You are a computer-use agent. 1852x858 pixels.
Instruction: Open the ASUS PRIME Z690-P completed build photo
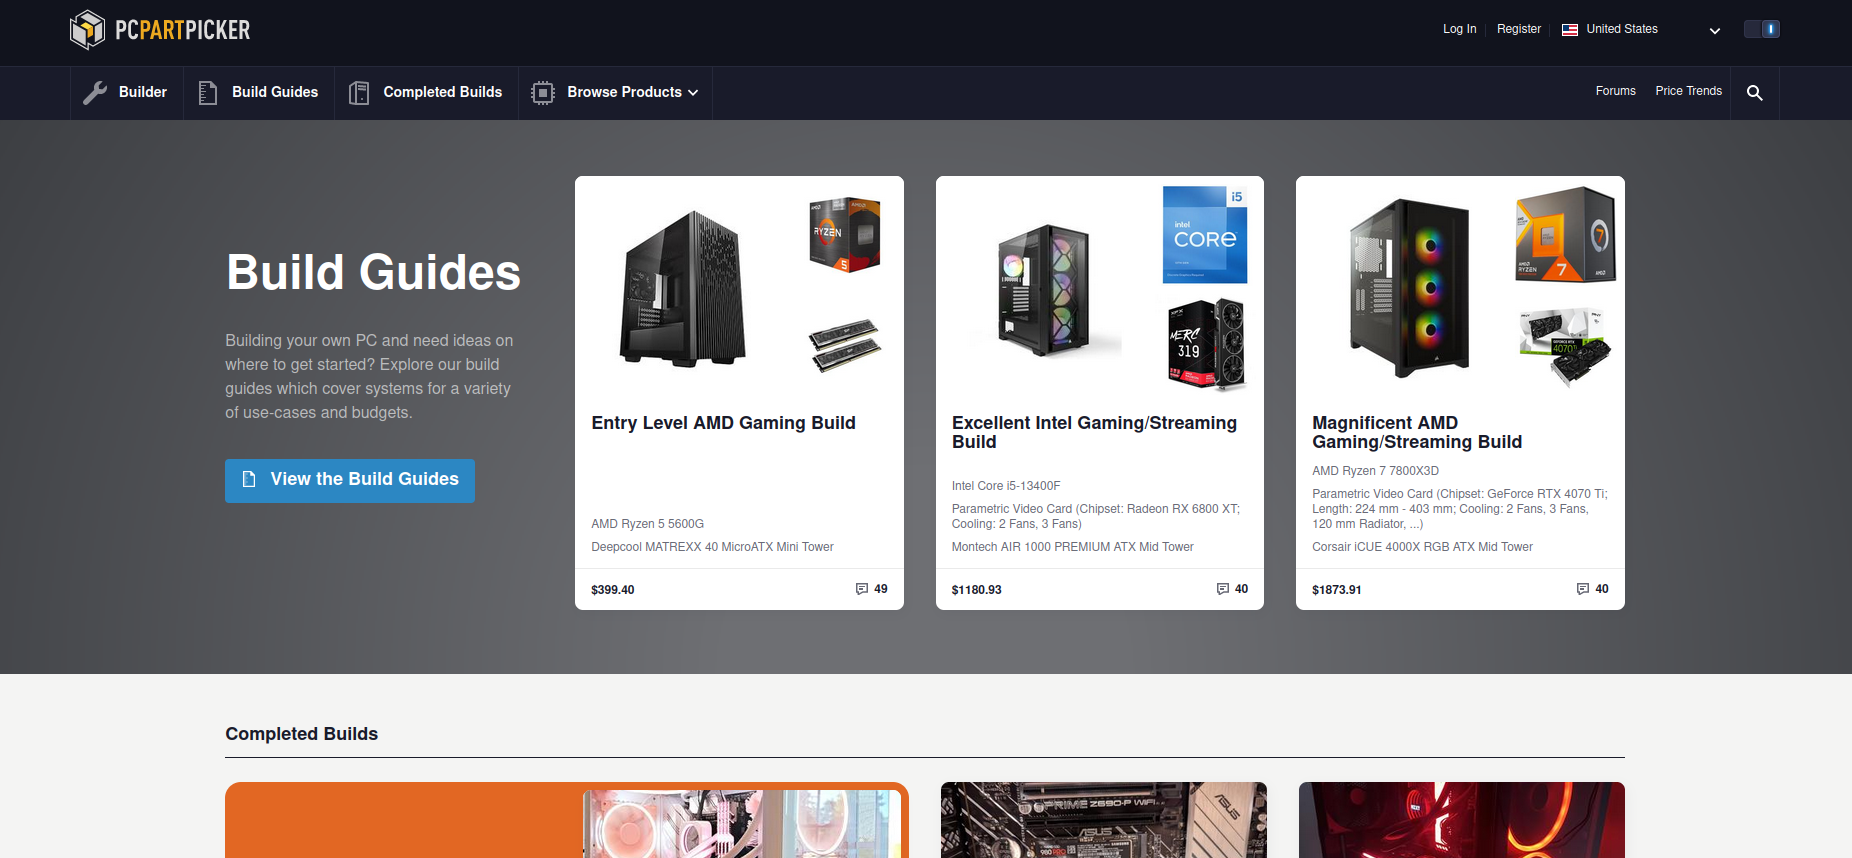coord(1104,820)
